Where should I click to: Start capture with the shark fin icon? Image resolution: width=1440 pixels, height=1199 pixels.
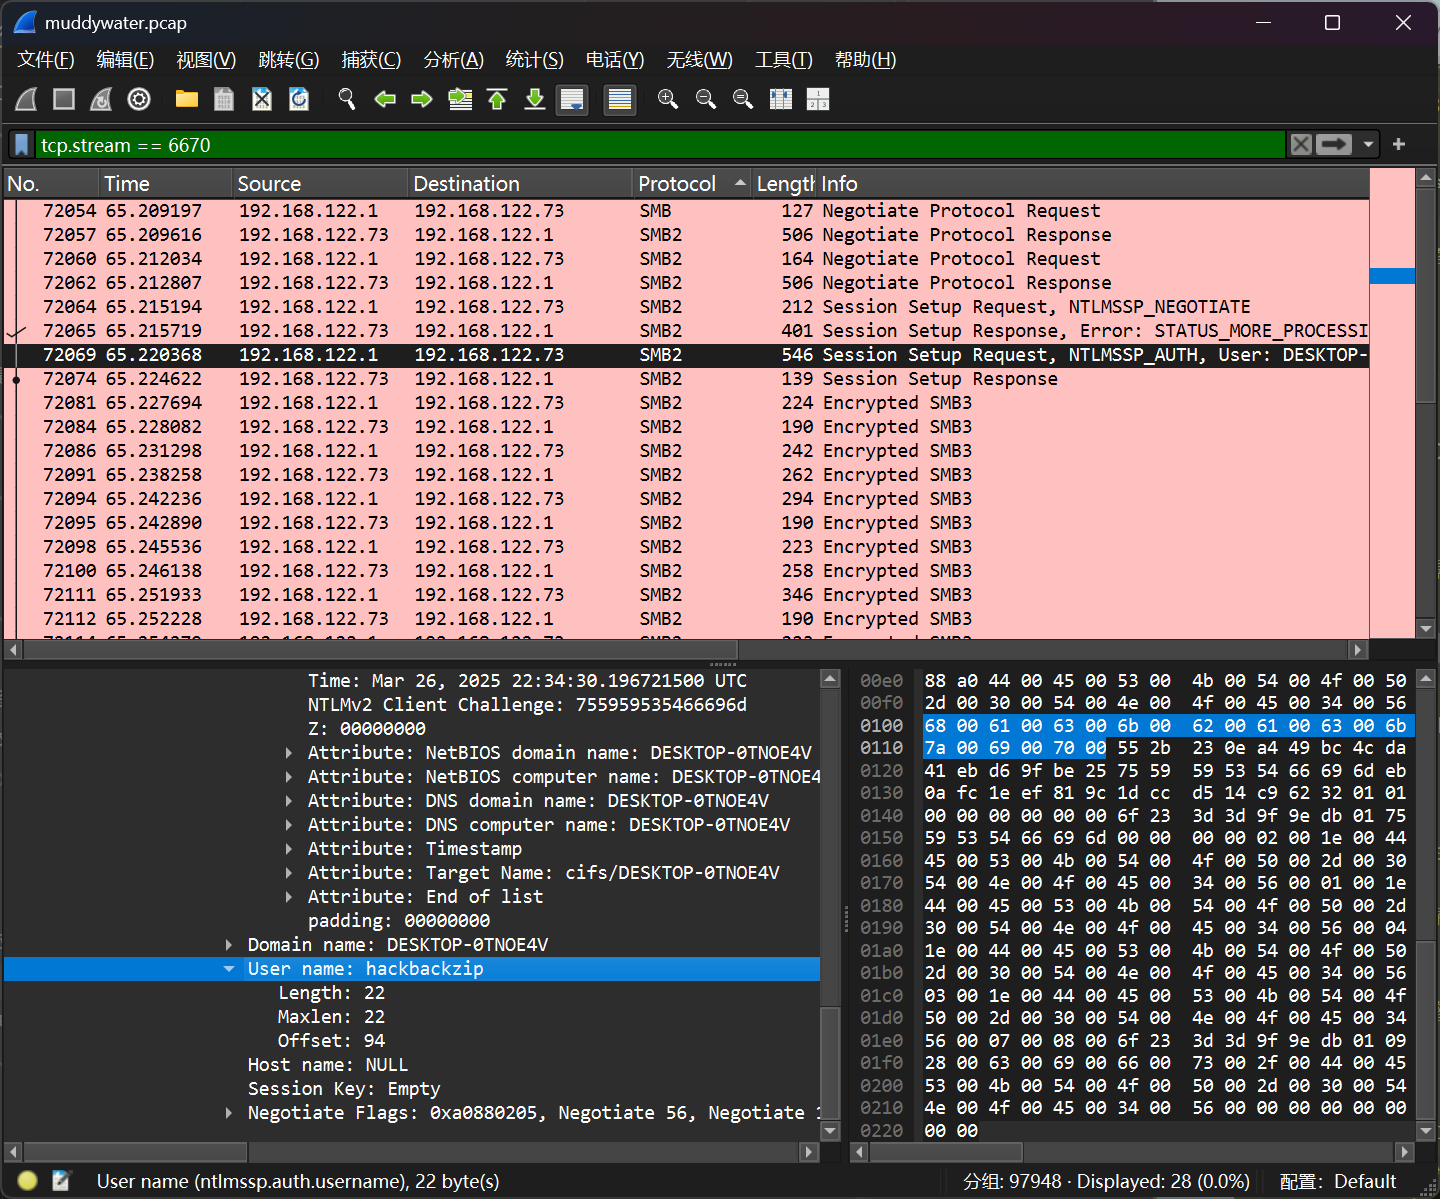click(x=27, y=99)
